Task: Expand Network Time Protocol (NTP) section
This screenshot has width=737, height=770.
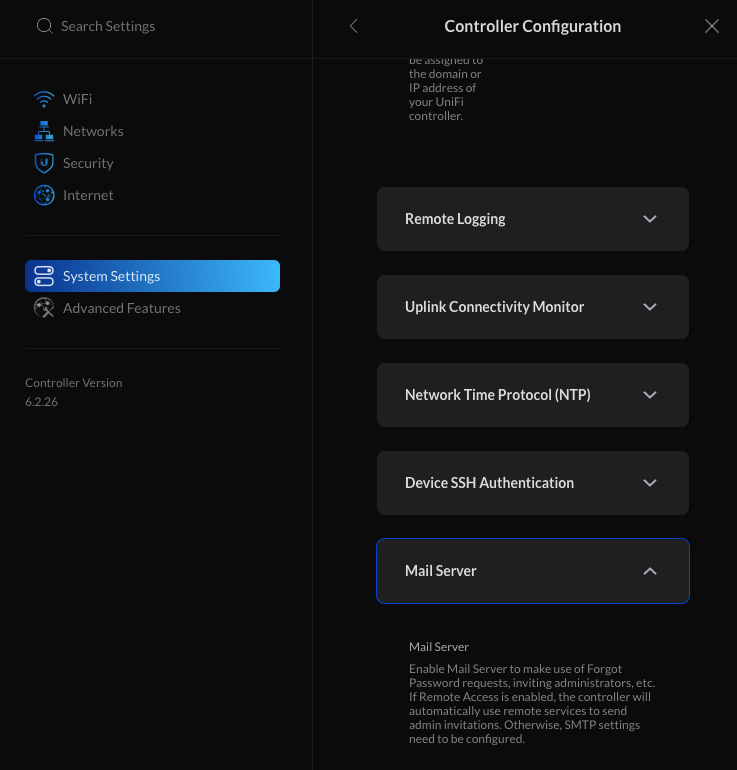Action: [x=533, y=395]
